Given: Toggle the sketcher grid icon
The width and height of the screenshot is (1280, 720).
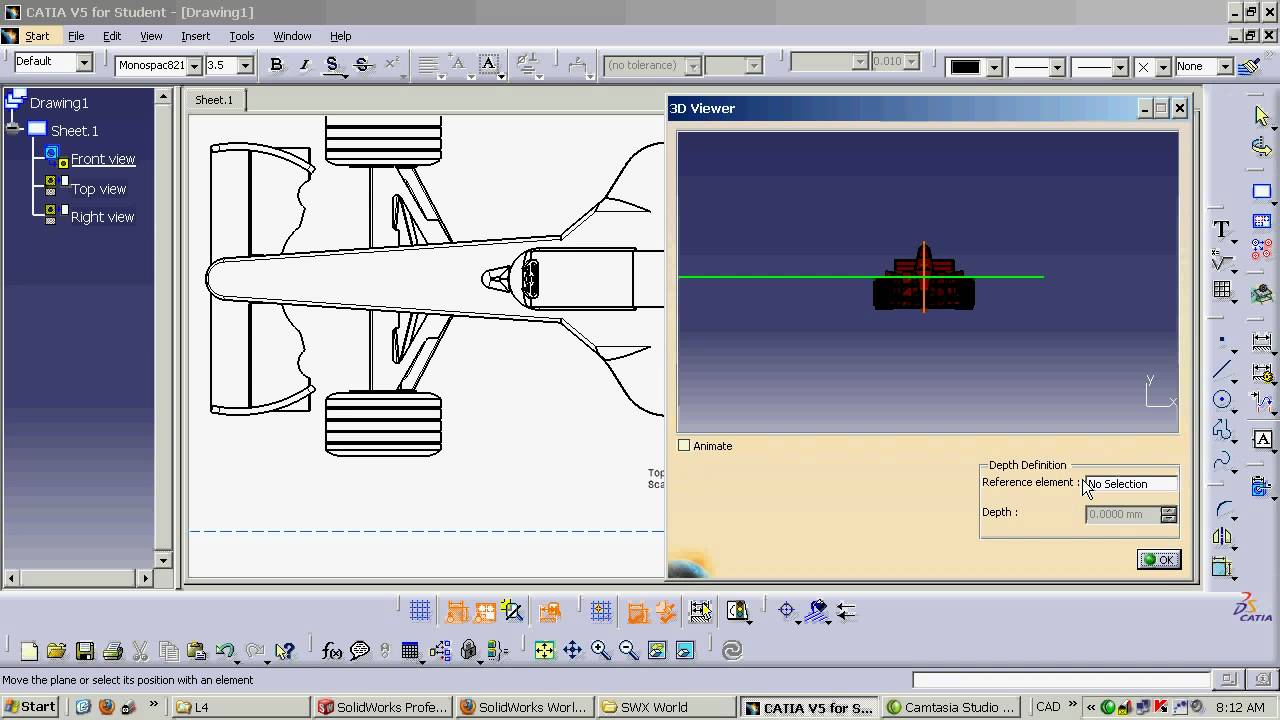Looking at the screenshot, I should 420,611.
